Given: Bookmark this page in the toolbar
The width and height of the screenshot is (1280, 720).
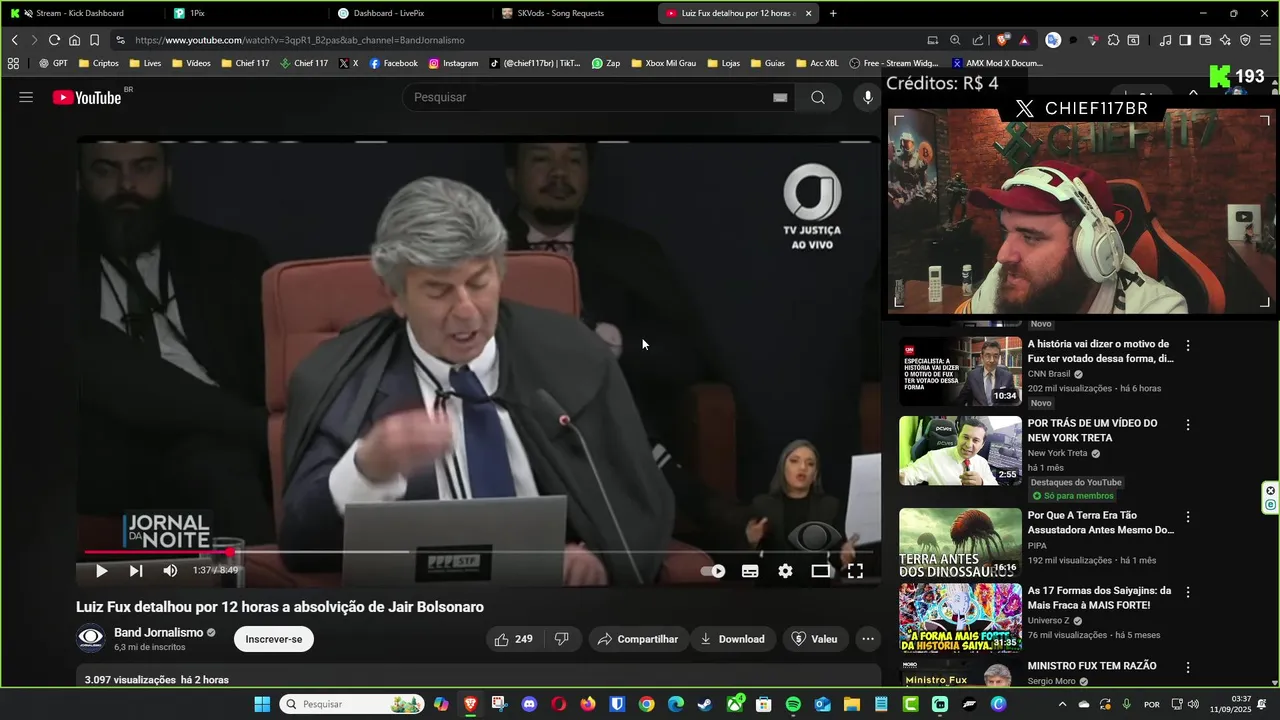Looking at the screenshot, I should click(94, 40).
